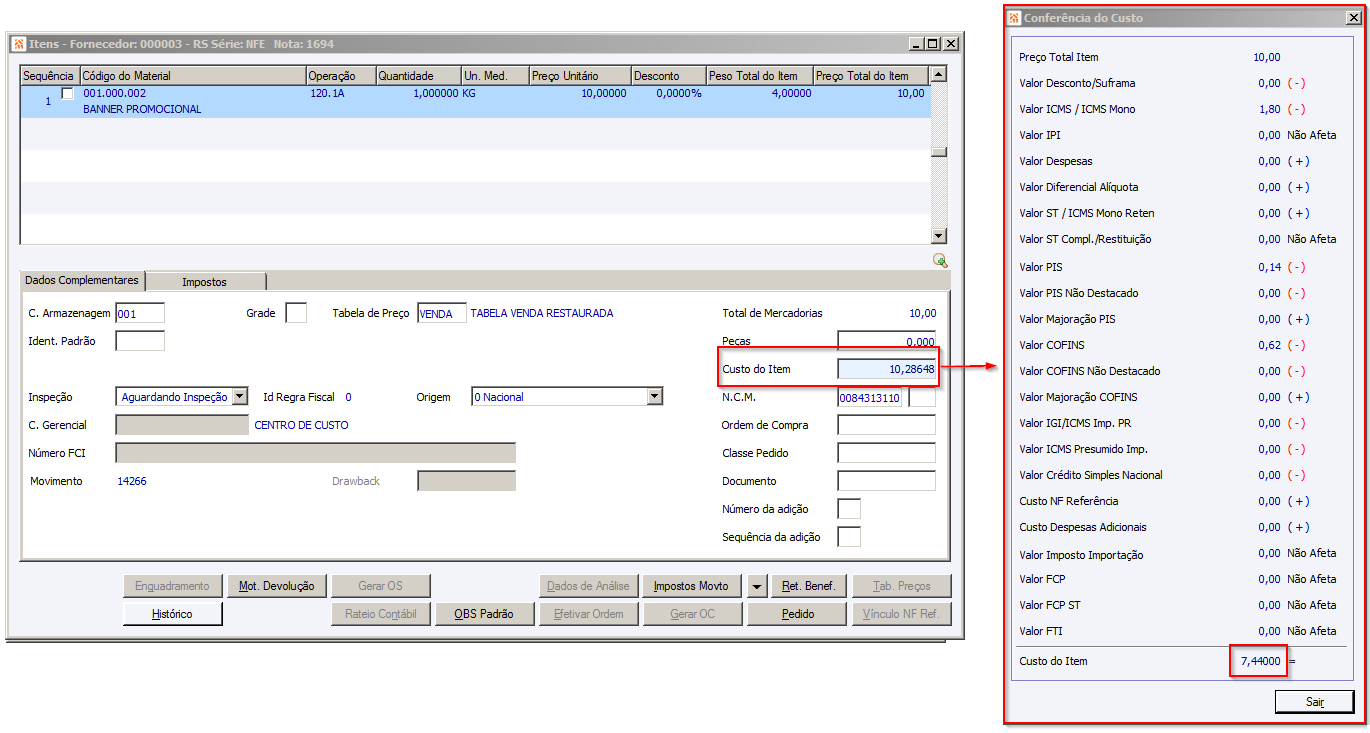This screenshot has height=733, width=1370.
Task: Click the Tab. Preços button
Action: point(901,586)
